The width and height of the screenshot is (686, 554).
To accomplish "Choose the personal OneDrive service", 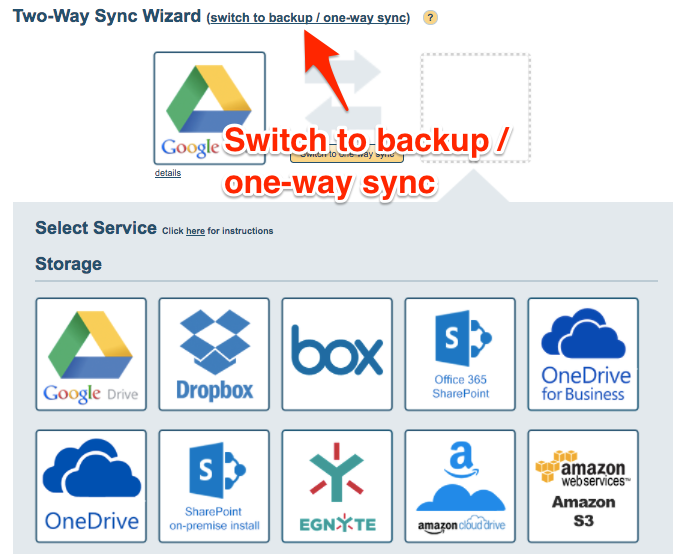I will coord(91,486).
